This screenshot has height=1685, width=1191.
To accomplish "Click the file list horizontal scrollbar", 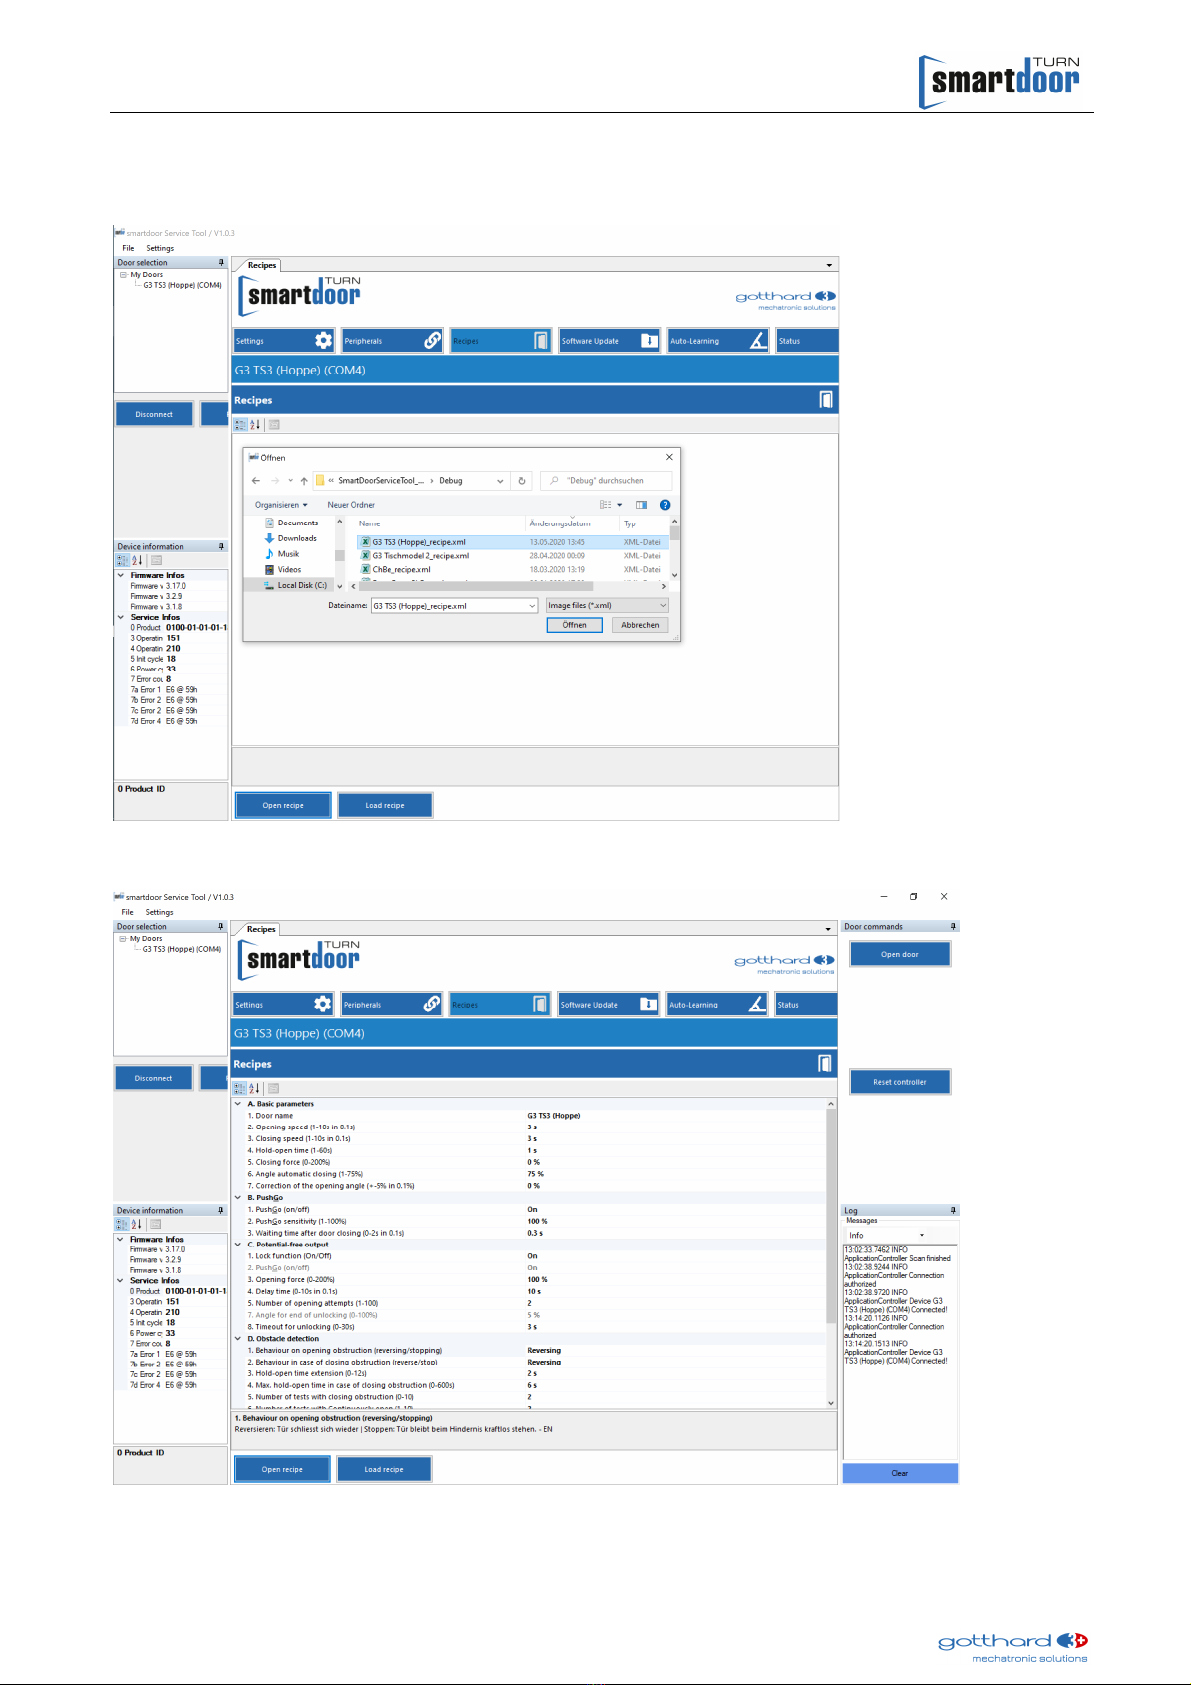I will pyautogui.click(x=509, y=586).
